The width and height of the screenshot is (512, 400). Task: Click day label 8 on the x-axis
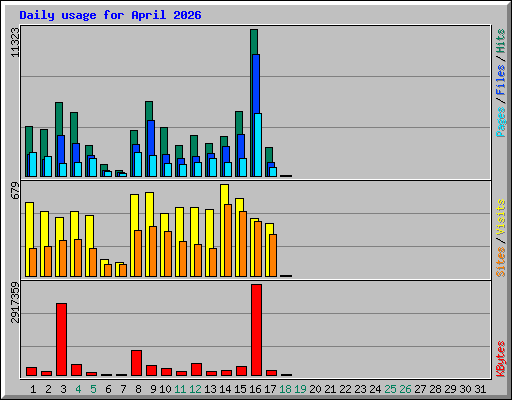tap(138, 389)
